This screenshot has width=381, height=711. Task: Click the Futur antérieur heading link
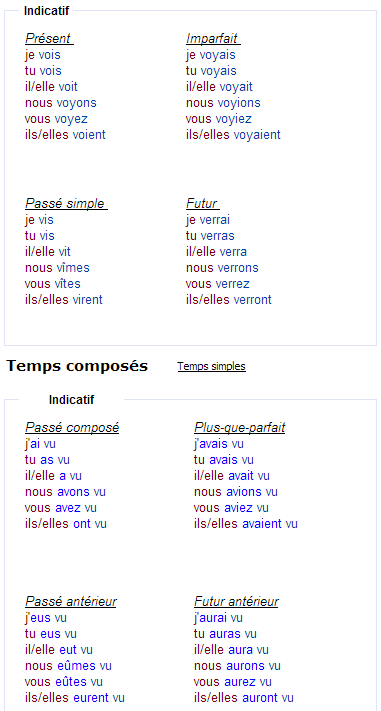coord(236,602)
